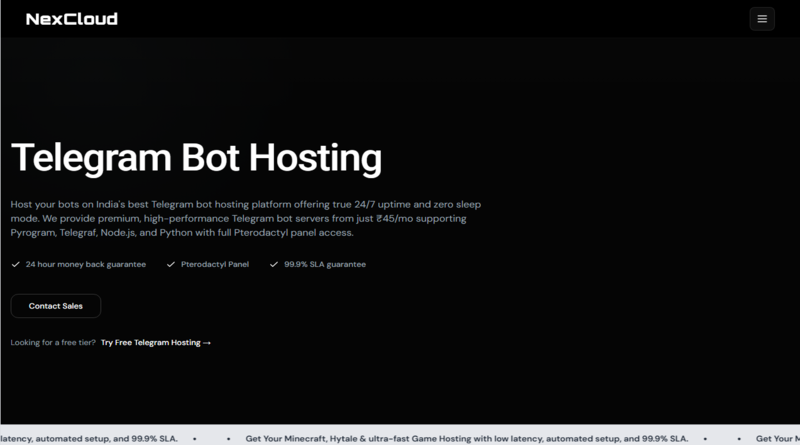This screenshot has width=800, height=445.
Task: Click the NexCloud logo
Action: click(x=72, y=19)
